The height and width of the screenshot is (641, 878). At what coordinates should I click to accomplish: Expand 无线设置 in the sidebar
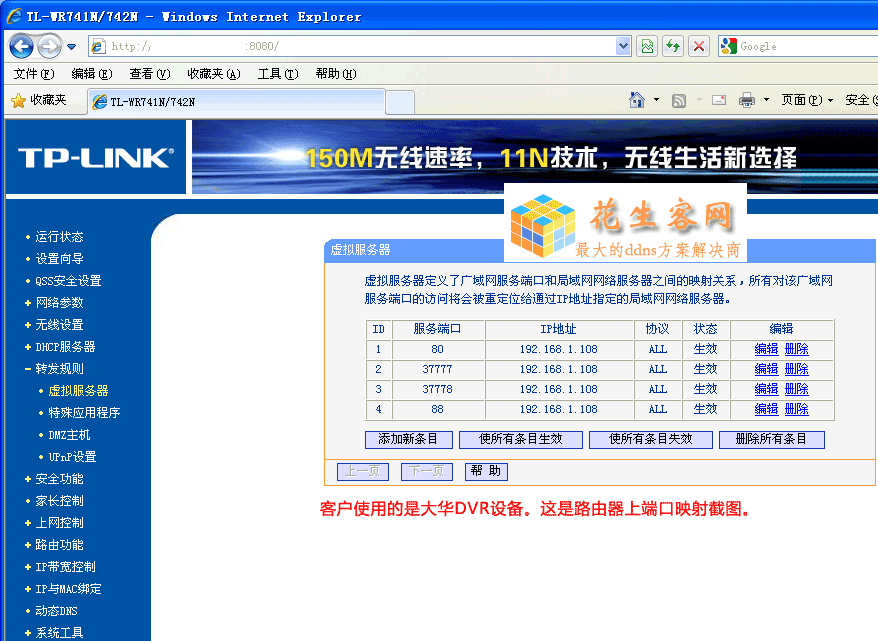click(59, 325)
